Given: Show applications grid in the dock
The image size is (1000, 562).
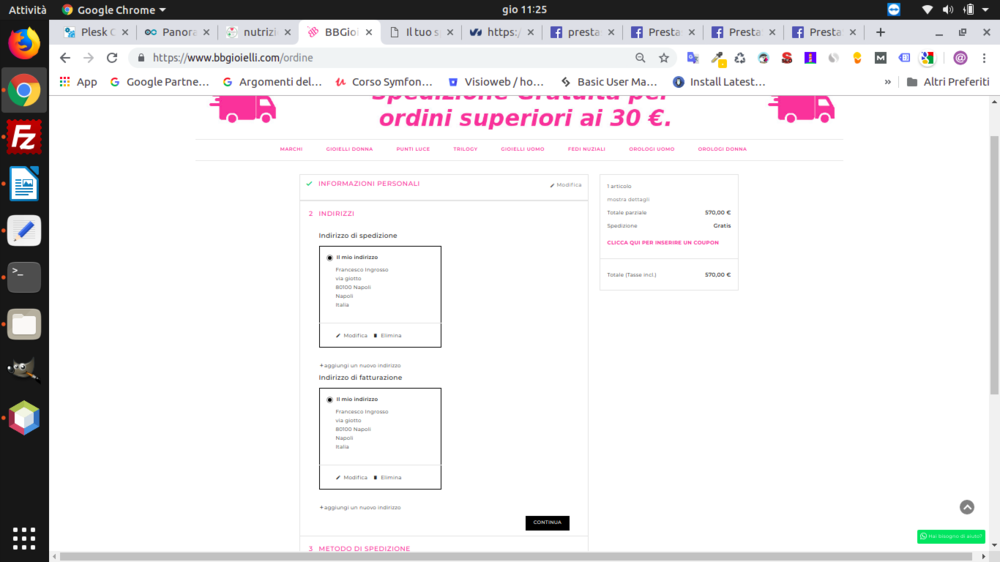Looking at the screenshot, I should coord(24,538).
